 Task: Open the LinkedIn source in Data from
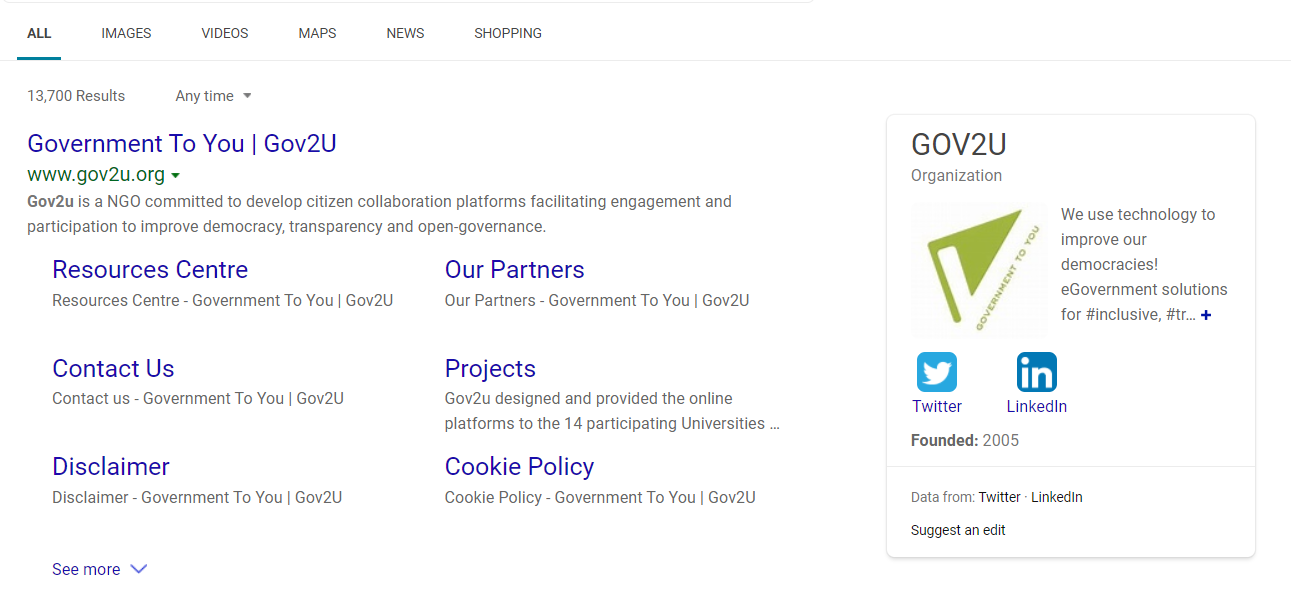click(x=1057, y=497)
